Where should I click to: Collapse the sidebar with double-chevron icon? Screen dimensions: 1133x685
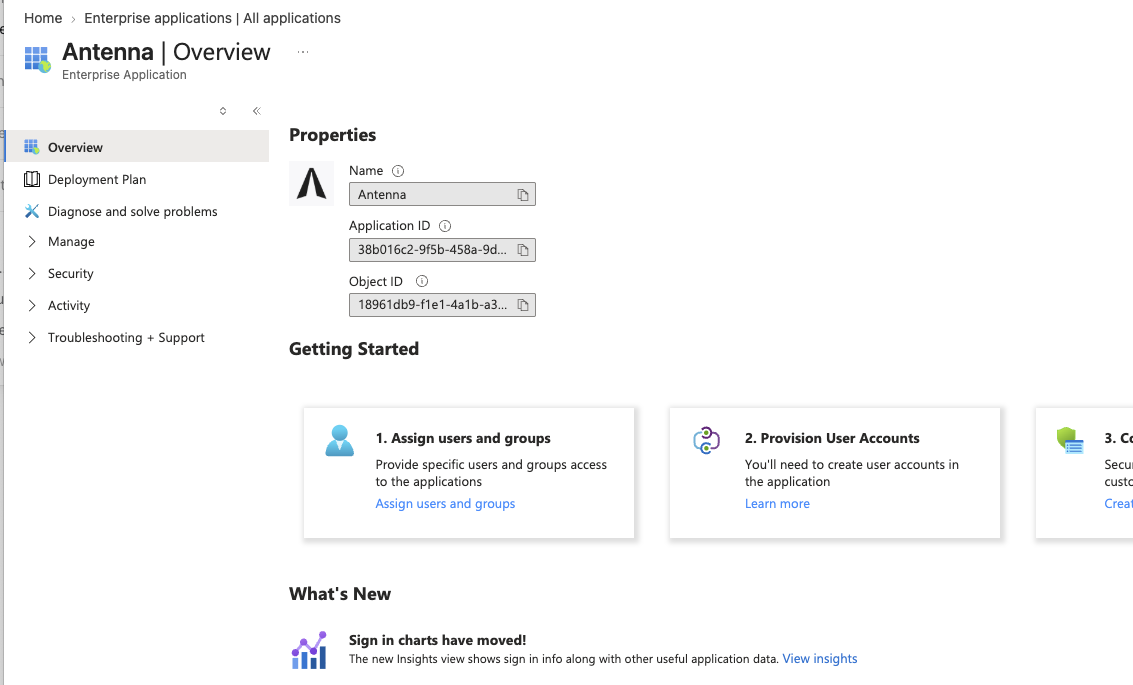tap(257, 111)
